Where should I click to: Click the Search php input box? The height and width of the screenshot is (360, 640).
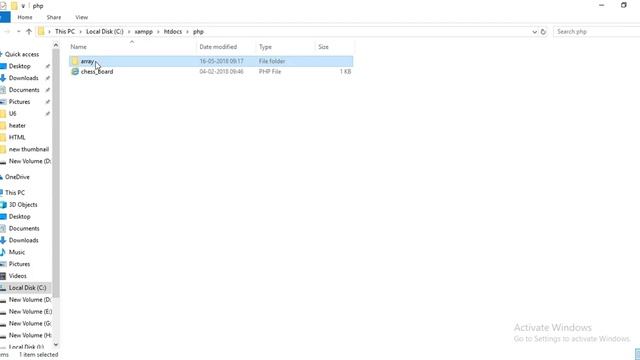point(596,31)
